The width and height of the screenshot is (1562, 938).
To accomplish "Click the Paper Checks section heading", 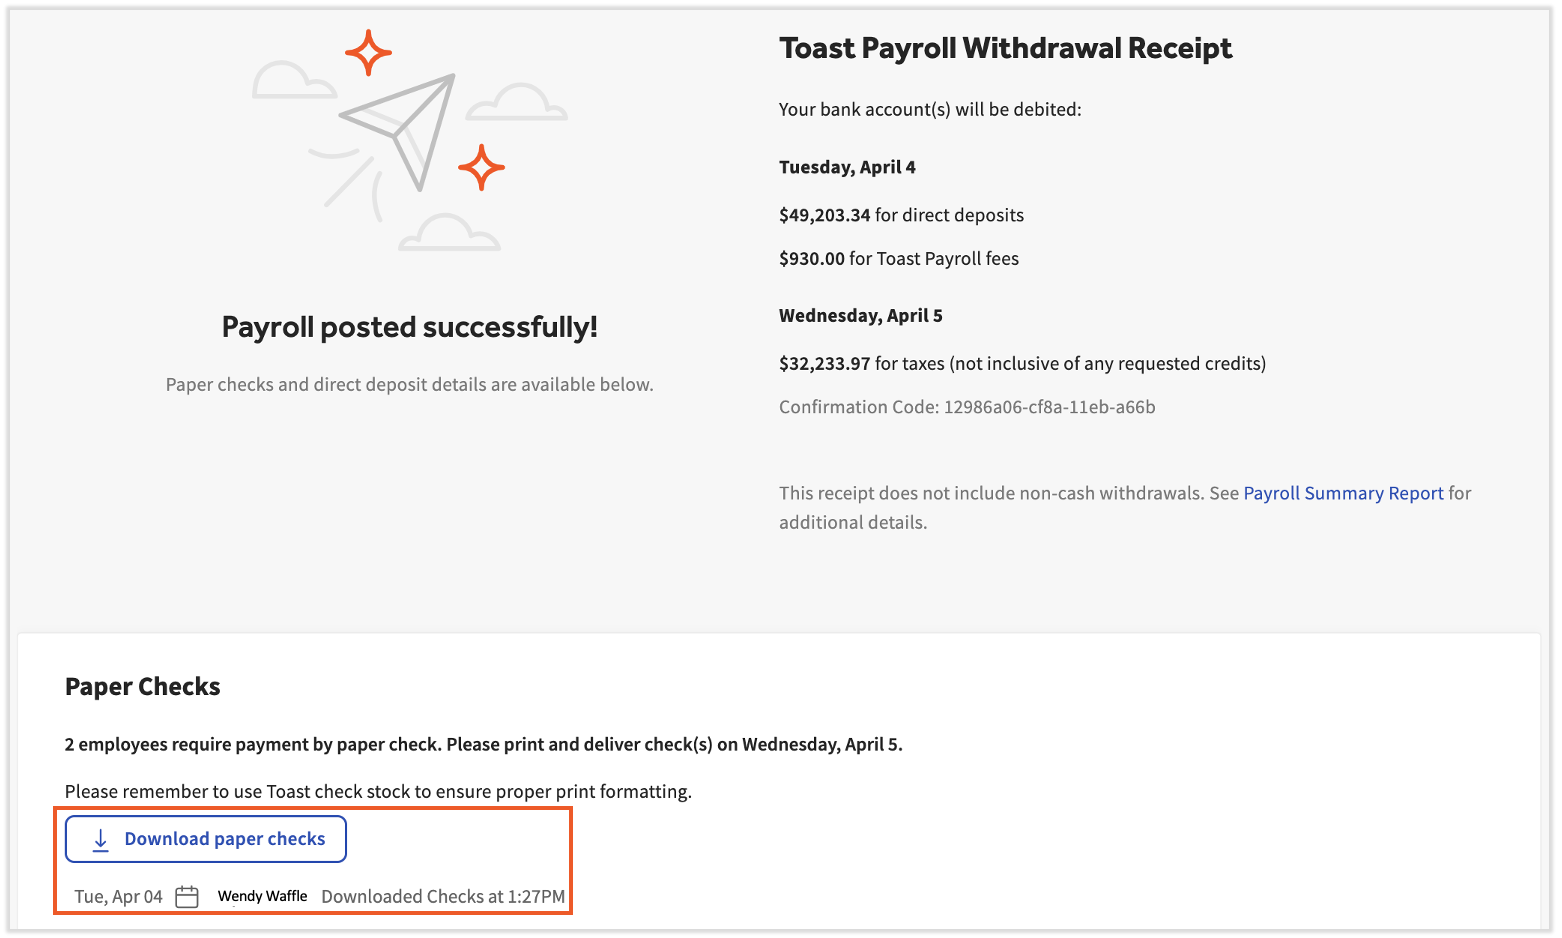I will click(x=142, y=686).
